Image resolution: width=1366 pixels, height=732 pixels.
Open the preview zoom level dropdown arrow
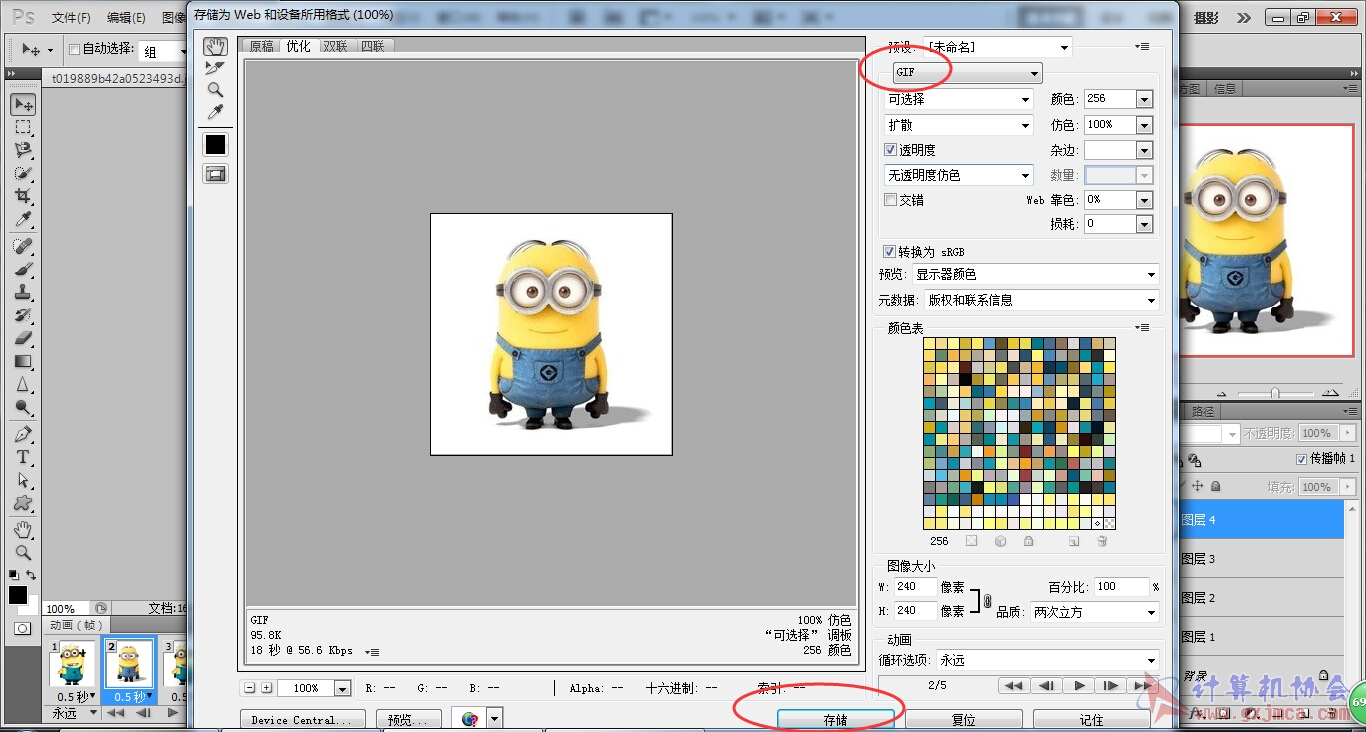point(342,688)
